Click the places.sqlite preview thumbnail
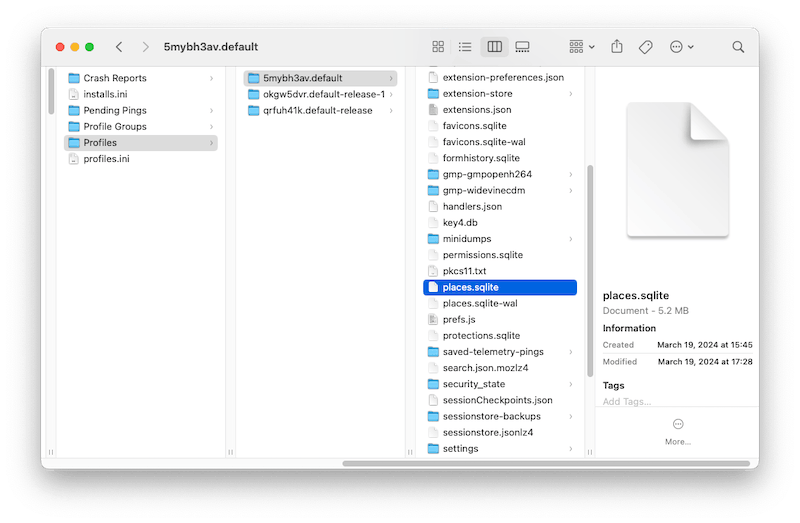 [678, 170]
